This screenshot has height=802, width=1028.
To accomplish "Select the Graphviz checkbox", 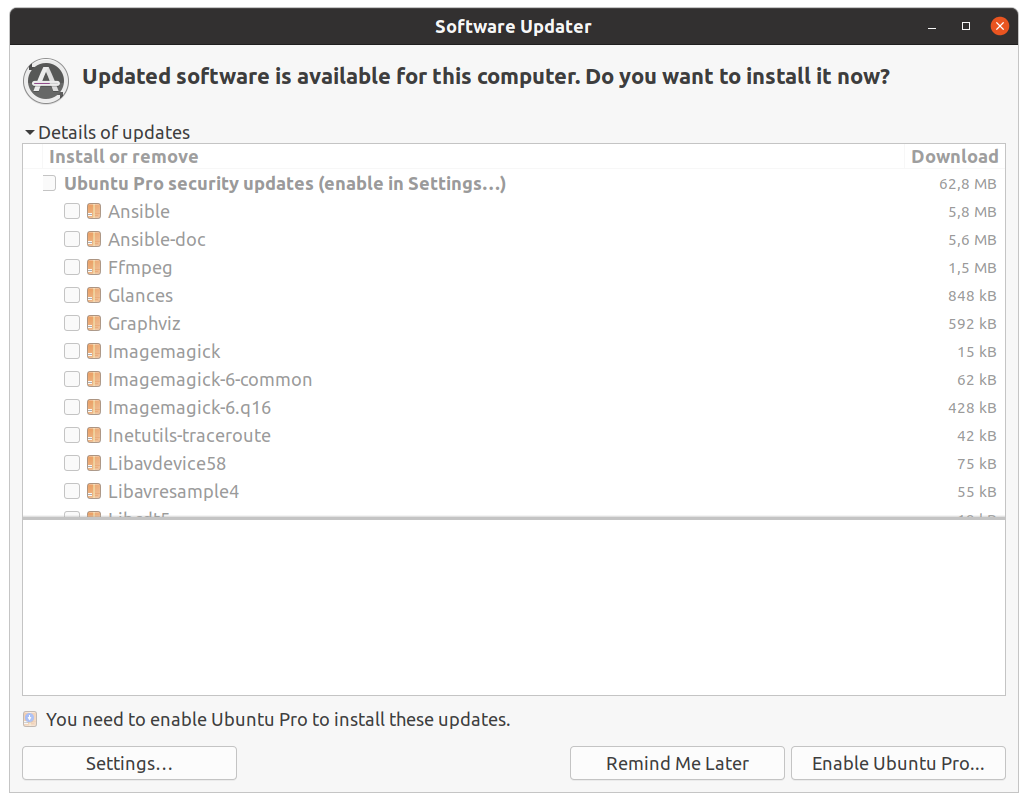I will pos(71,323).
